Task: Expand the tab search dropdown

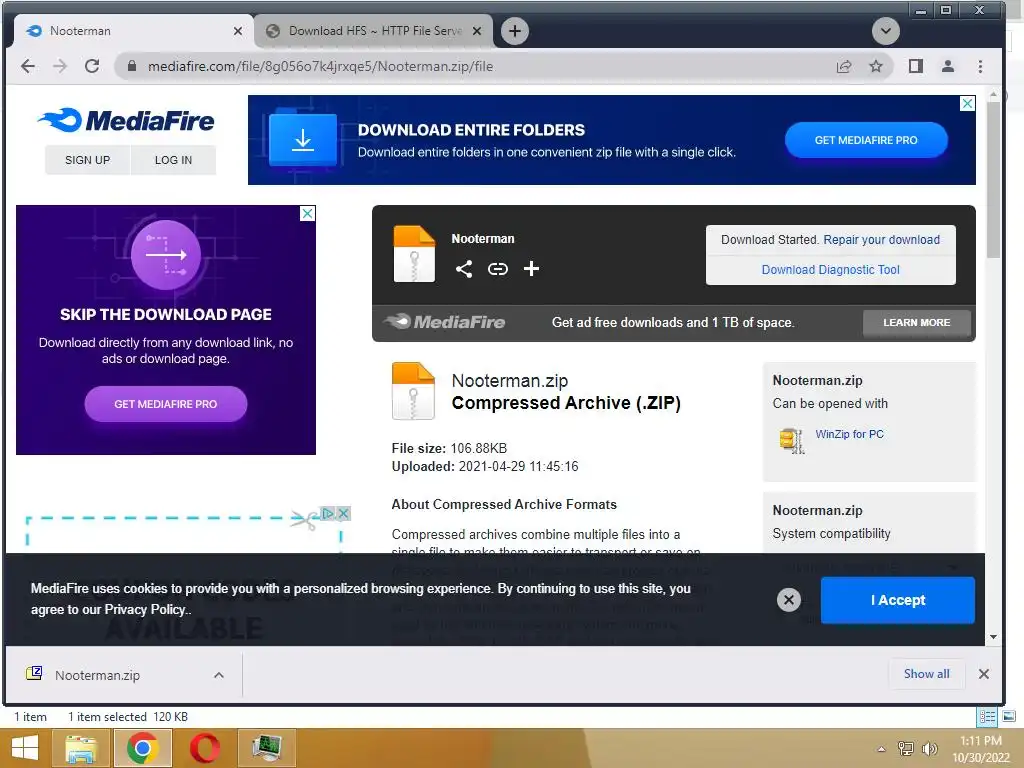Action: pos(886,31)
